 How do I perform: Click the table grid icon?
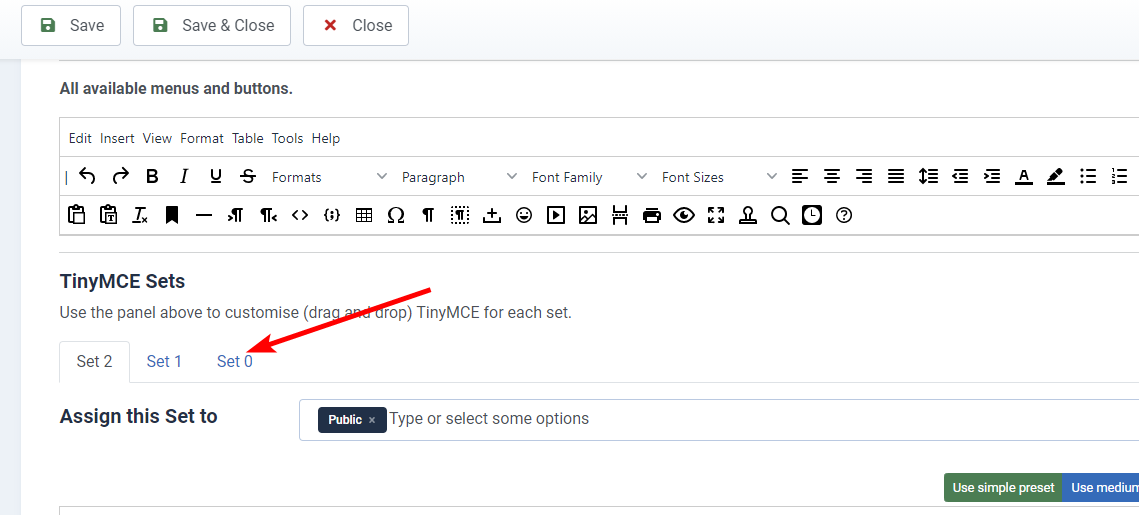tap(364, 215)
